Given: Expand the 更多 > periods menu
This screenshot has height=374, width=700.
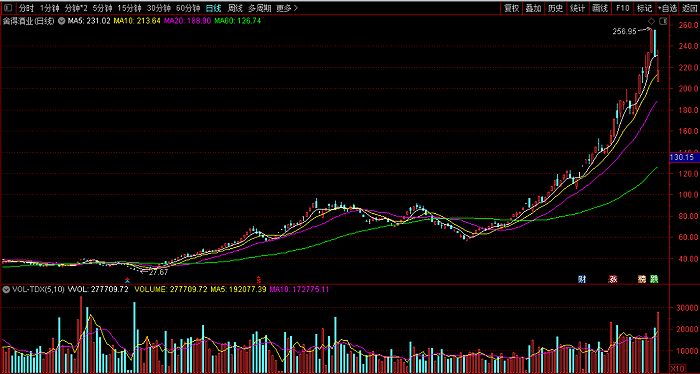Looking at the screenshot, I should pos(287,8).
